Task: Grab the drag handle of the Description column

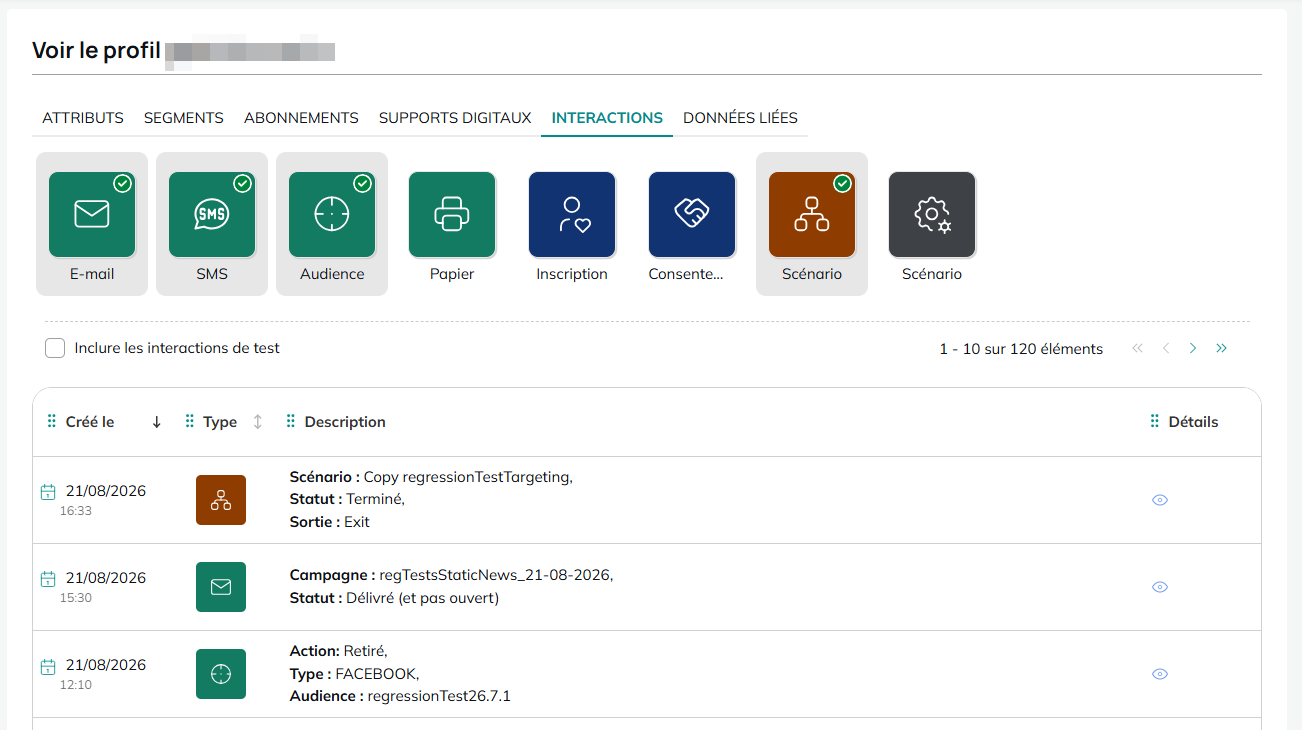Action: pyautogui.click(x=291, y=422)
